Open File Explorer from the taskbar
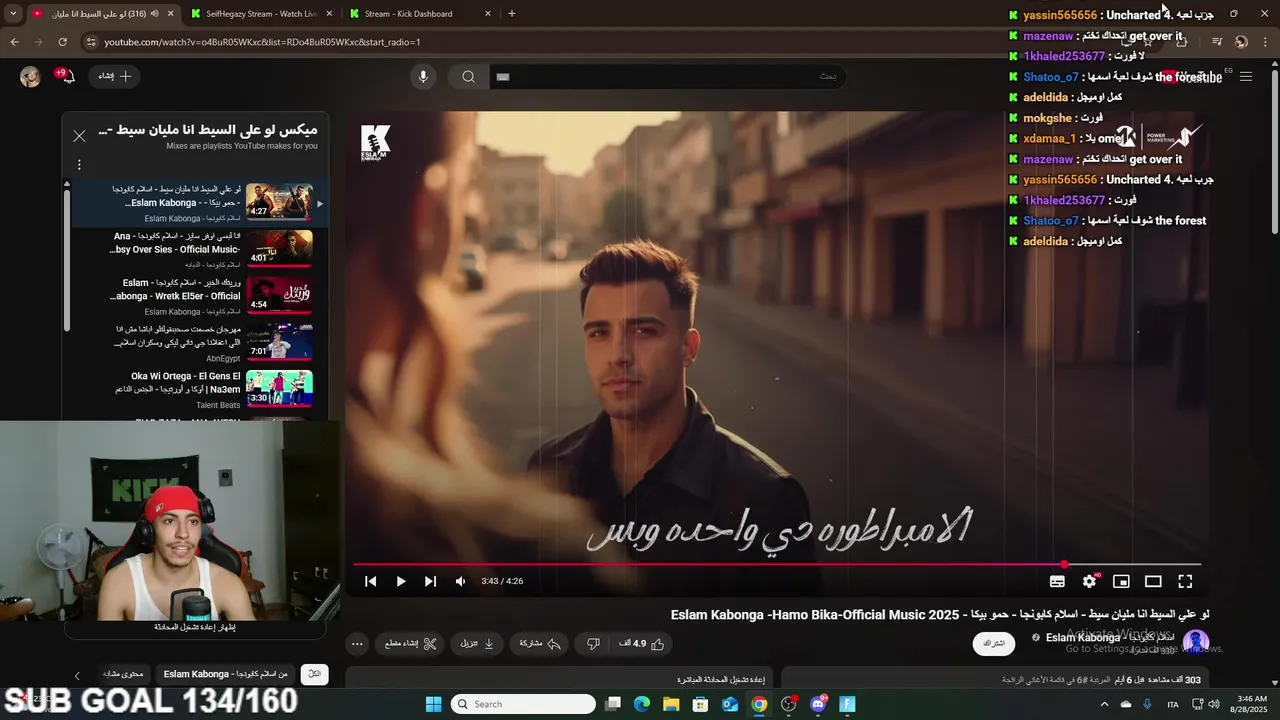This screenshot has width=1280, height=720. (x=671, y=704)
